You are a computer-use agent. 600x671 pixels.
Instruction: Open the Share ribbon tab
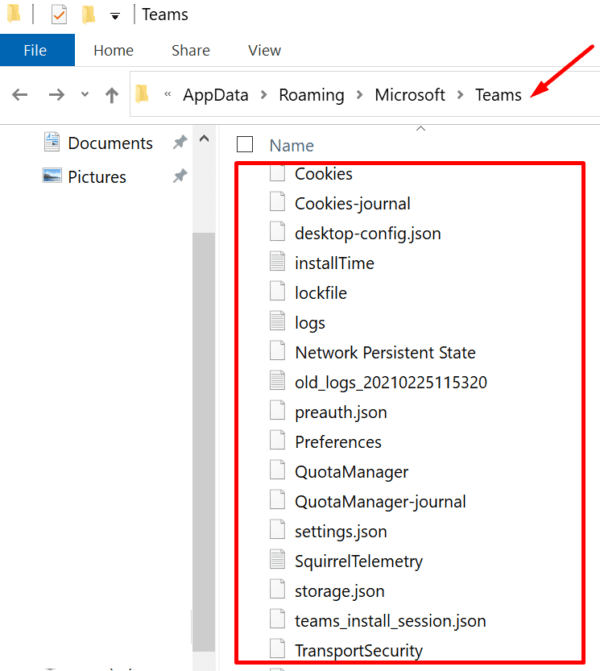click(191, 50)
